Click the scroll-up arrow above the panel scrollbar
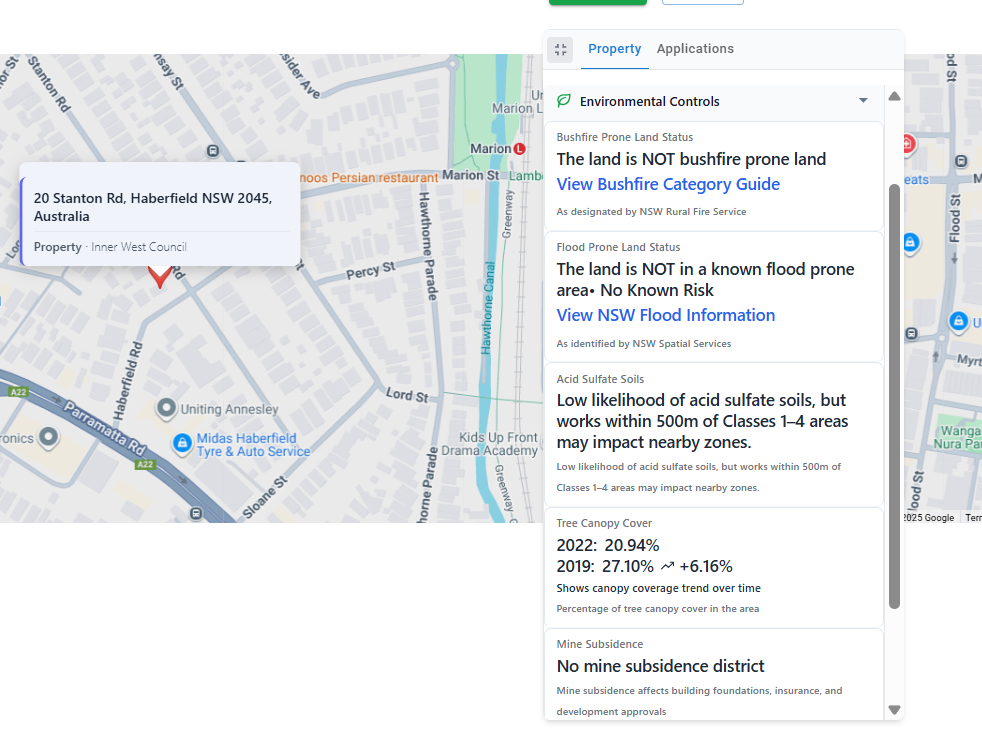 894,95
